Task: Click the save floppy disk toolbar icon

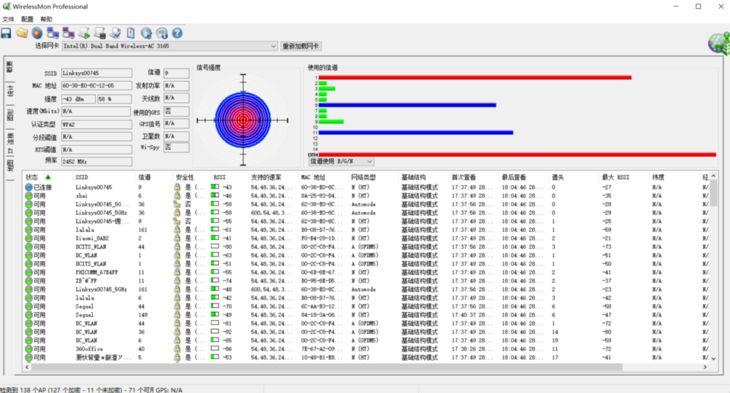Action: click(6, 33)
